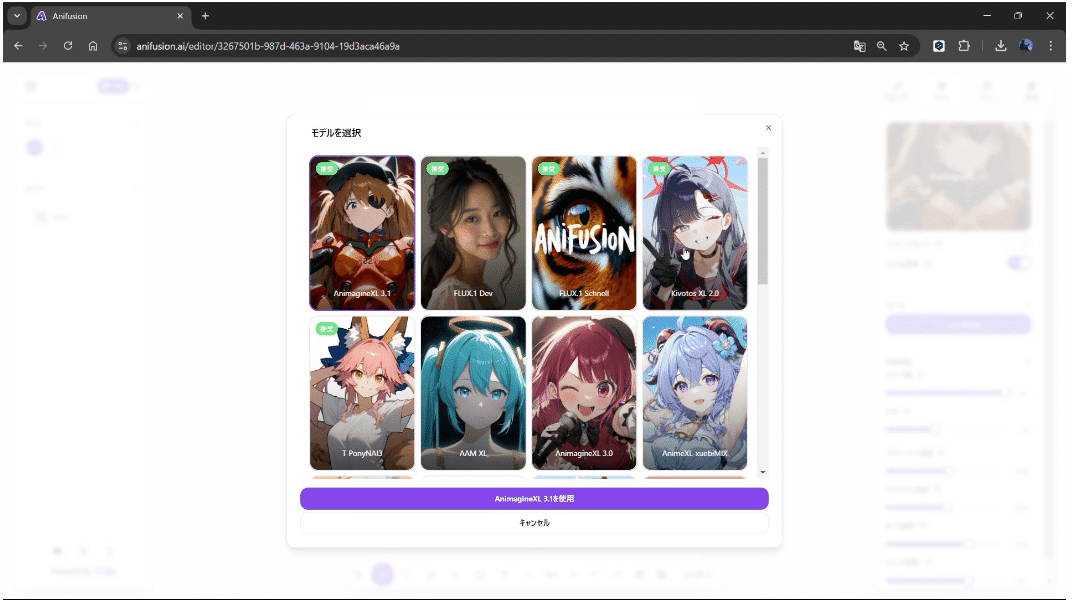1074x604 pixels.
Task: Choose the FLUX.1 Dev model card
Action: point(473,233)
